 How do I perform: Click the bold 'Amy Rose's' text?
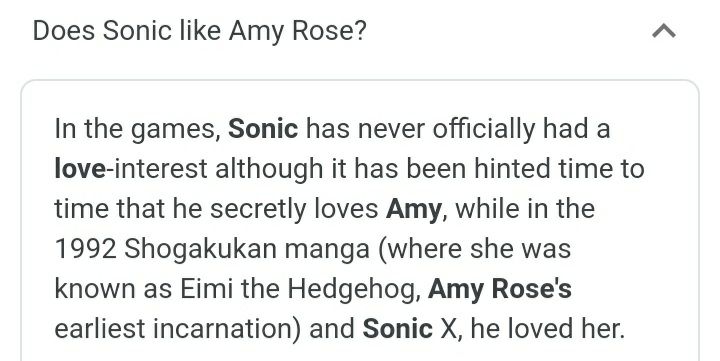point(500,289)
